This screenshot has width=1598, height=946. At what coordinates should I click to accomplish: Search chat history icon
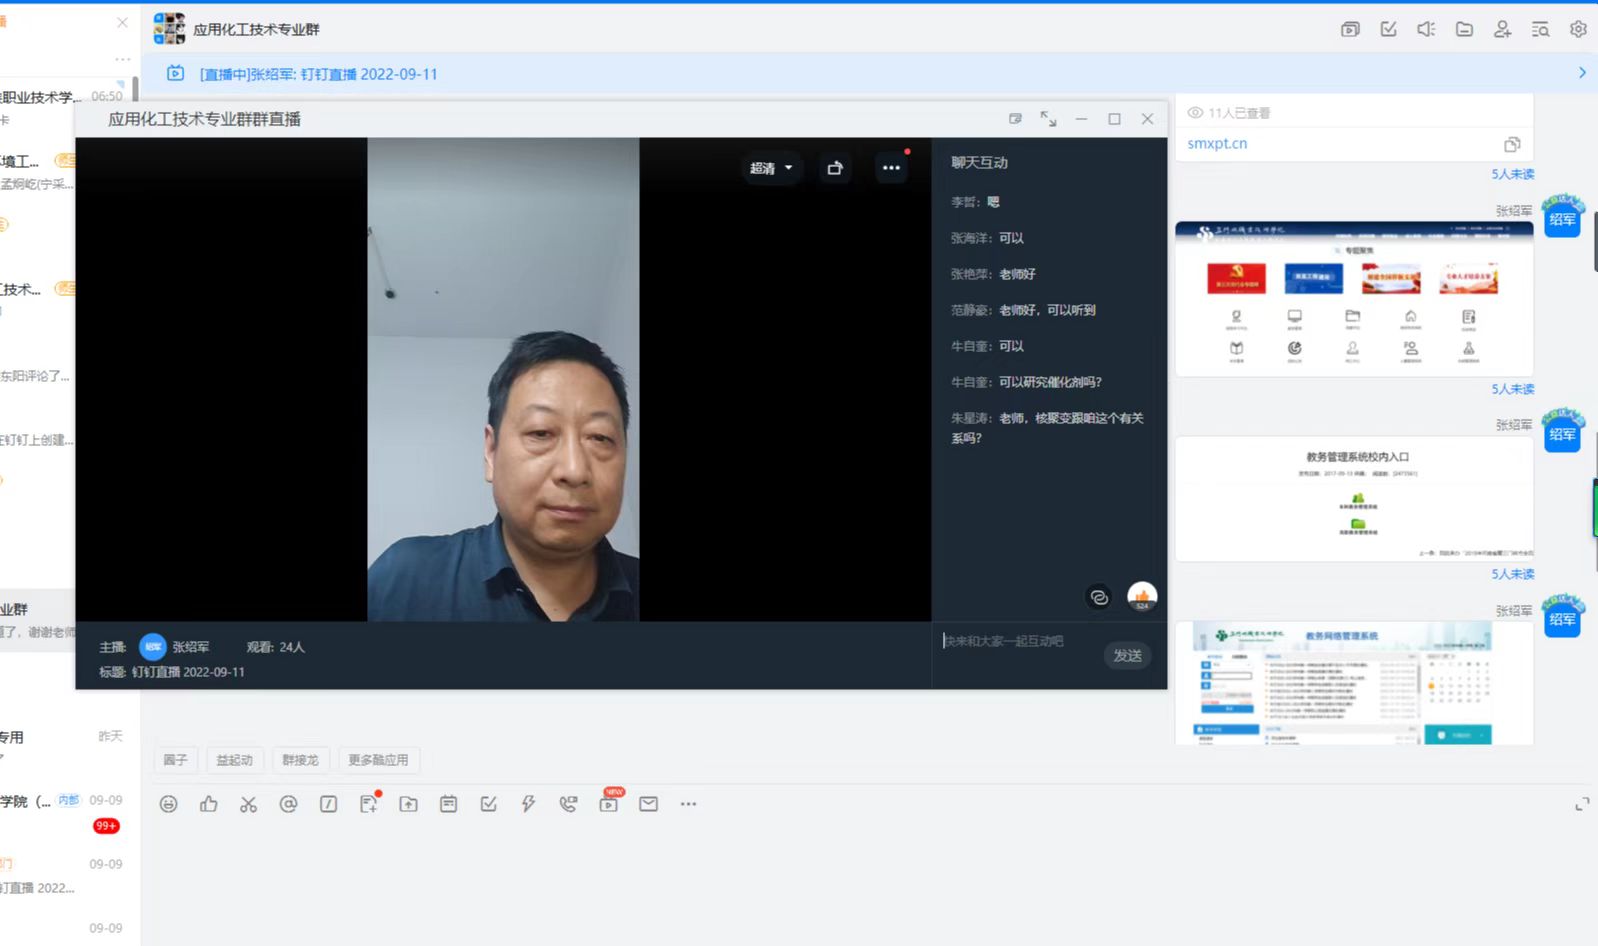[1540, 29]
